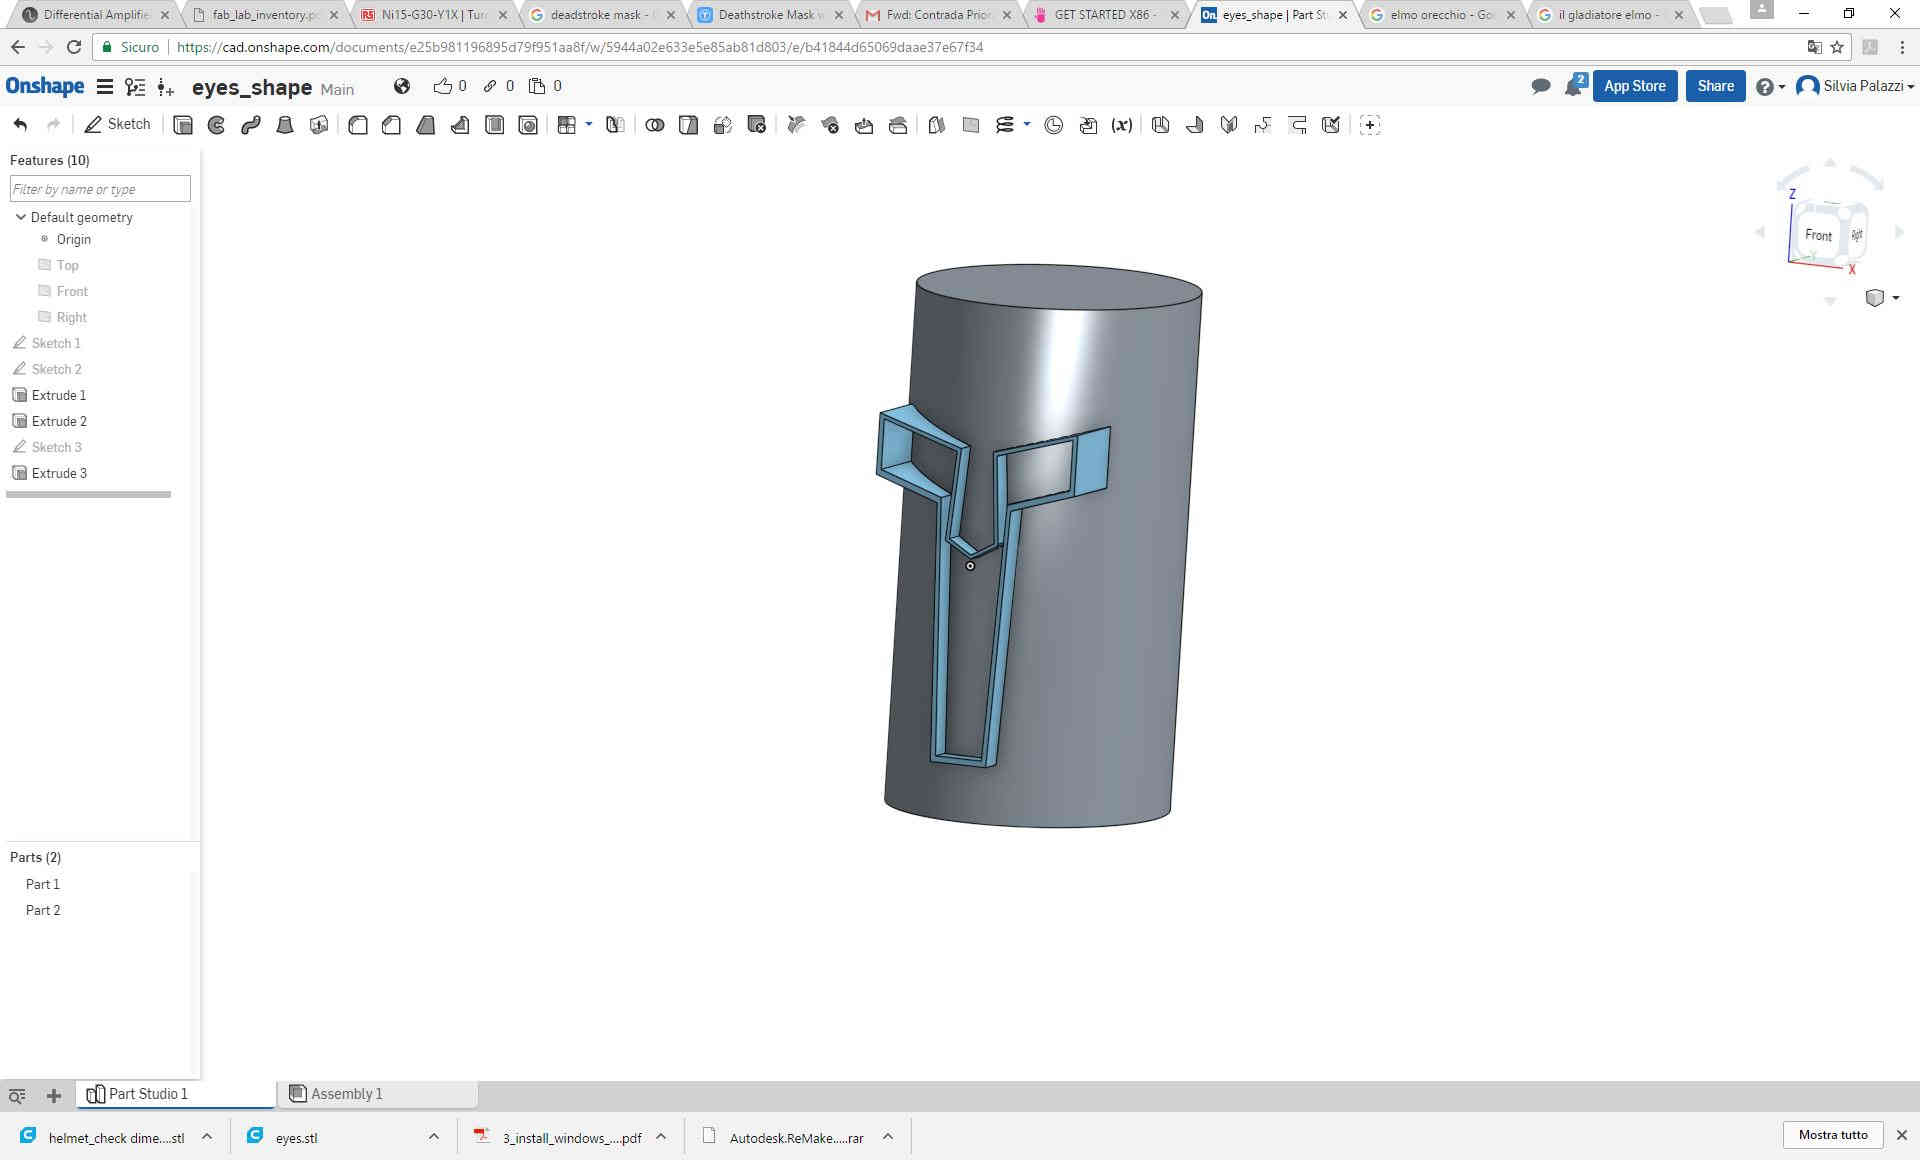Click the links count icon
This screenshot has width=1920, height=1160.
[x=490, y=86]
